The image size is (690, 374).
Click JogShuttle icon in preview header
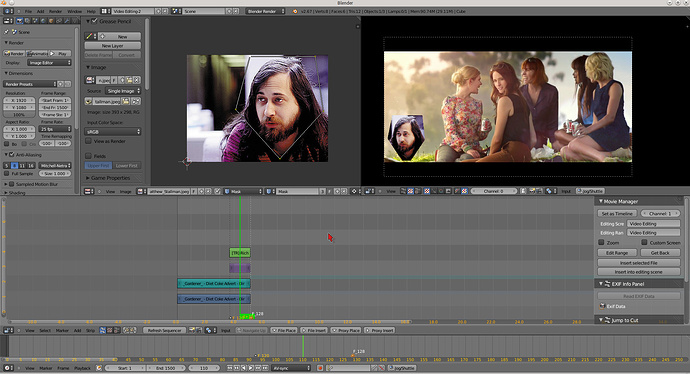[580, 191]
